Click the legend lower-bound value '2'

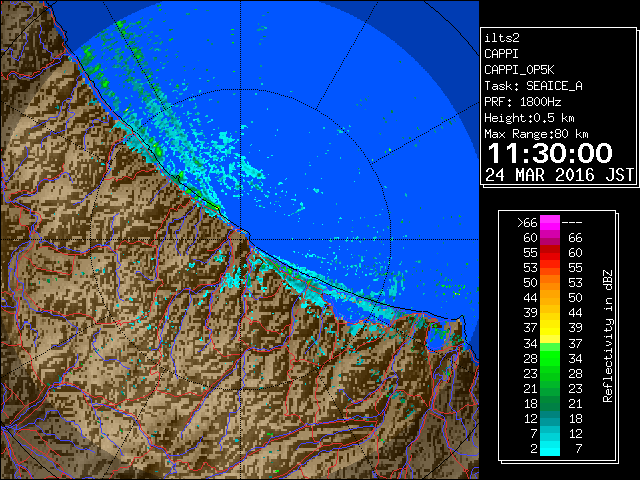pyautogui.click(x=534, y=448)
